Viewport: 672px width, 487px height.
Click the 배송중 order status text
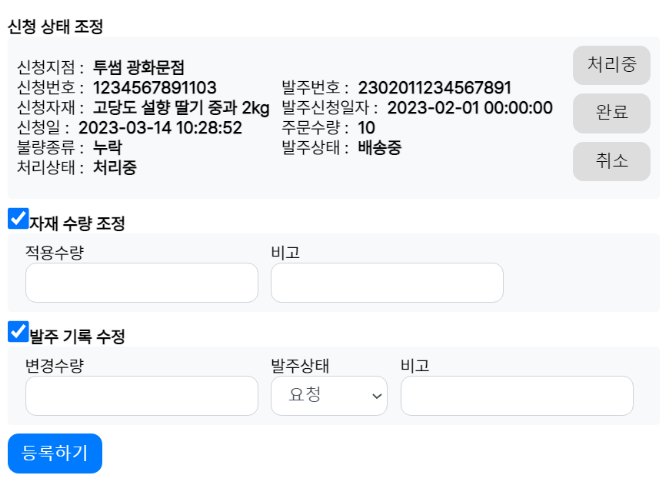coord(380,148)
